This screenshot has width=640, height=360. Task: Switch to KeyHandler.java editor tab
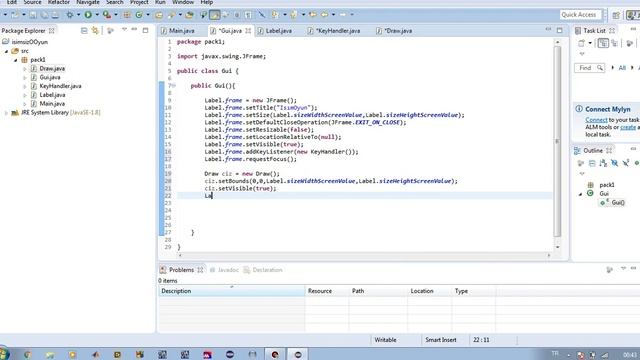(334, 31)
